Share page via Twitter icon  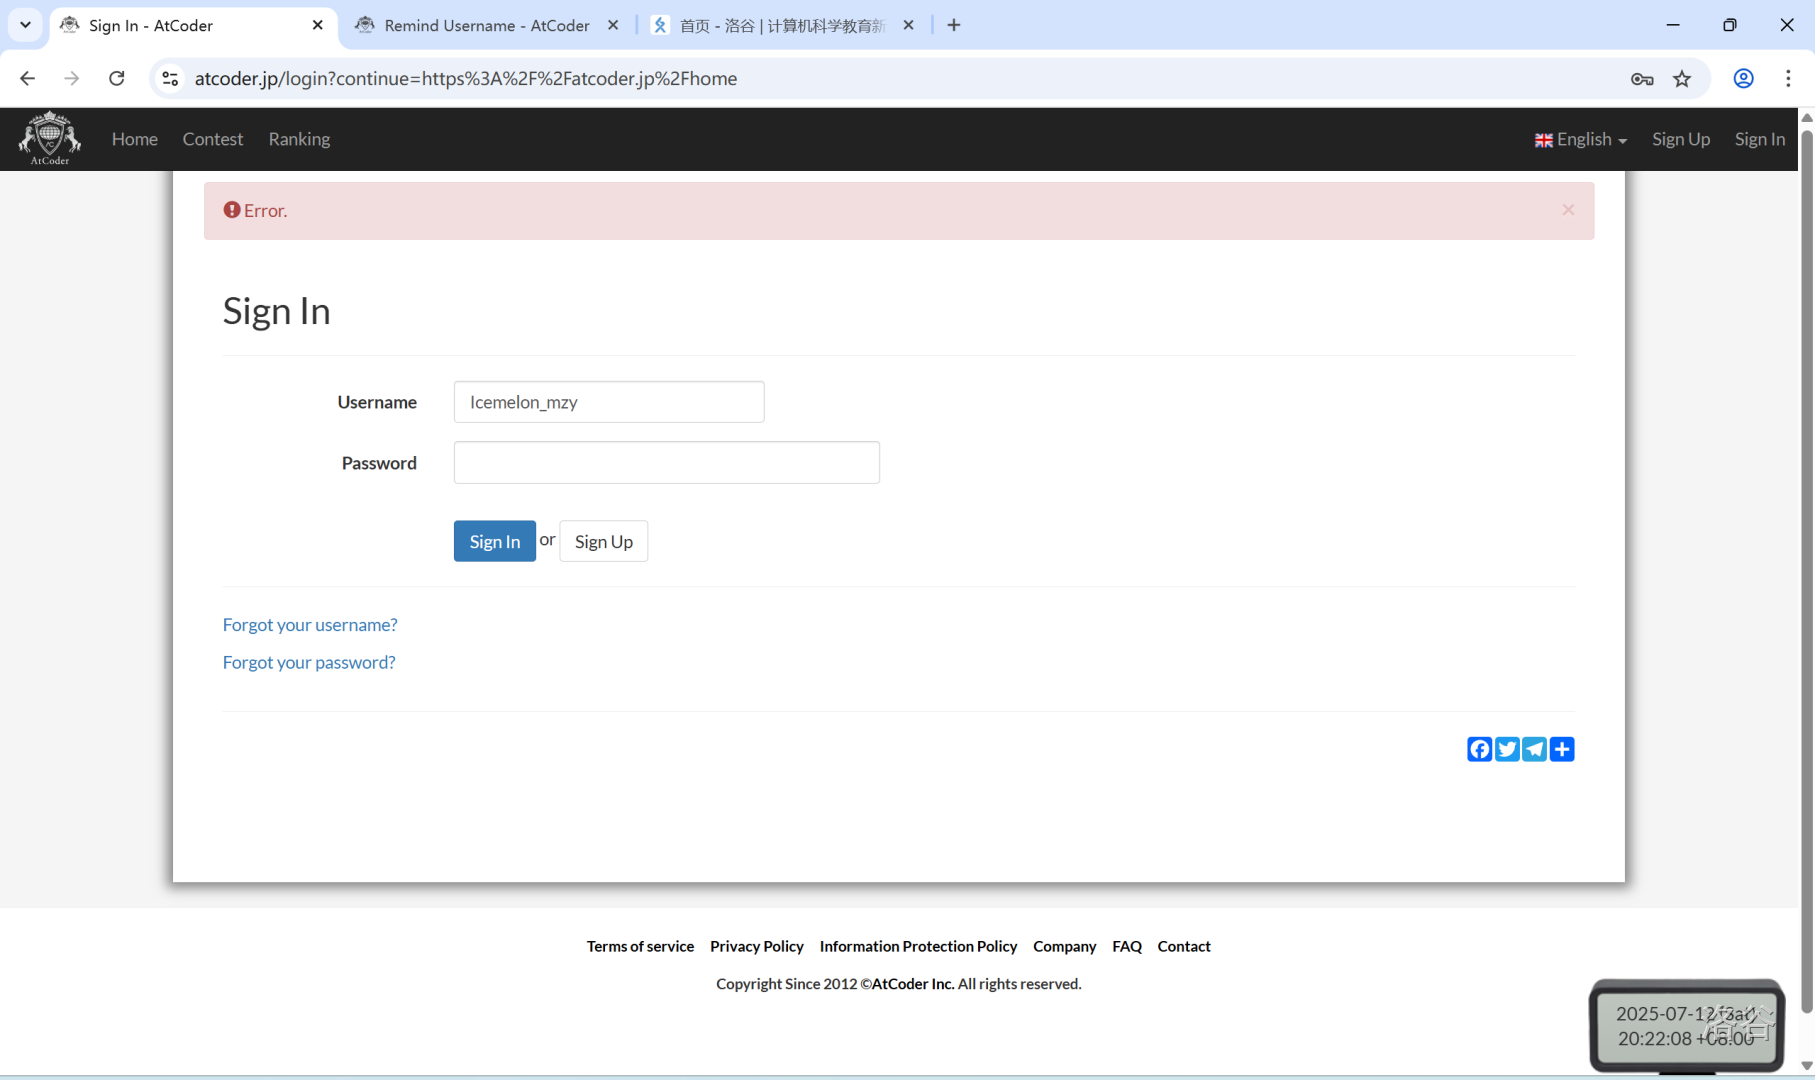click(x=1507, y=749)
